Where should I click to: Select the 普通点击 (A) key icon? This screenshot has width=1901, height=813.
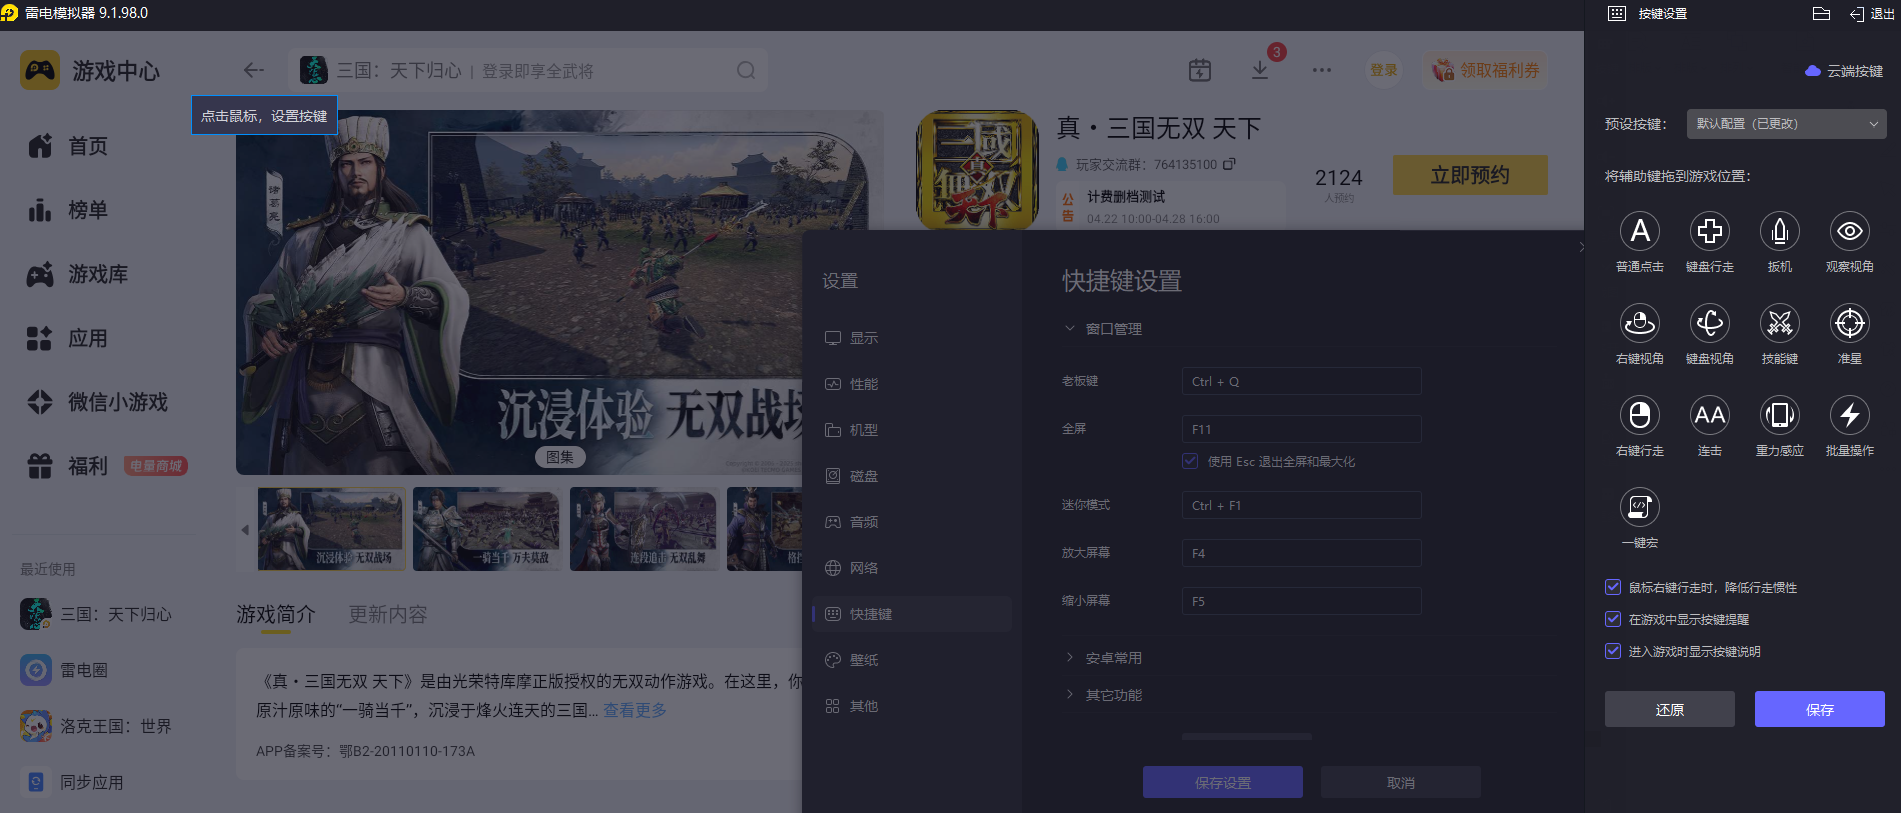tap(1639, 231)
